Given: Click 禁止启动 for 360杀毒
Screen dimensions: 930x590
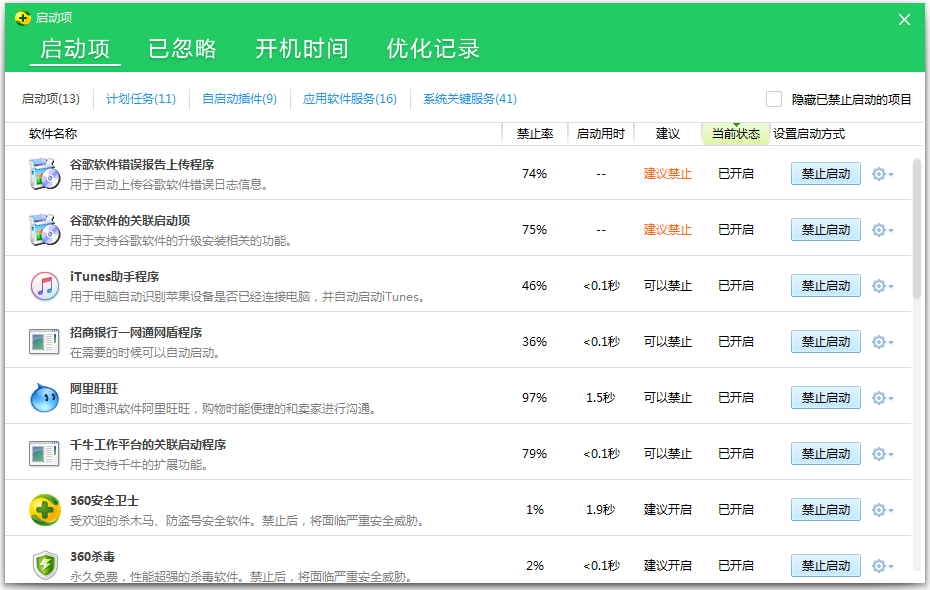Looking at the screenshot, I should tap(826, 566).
